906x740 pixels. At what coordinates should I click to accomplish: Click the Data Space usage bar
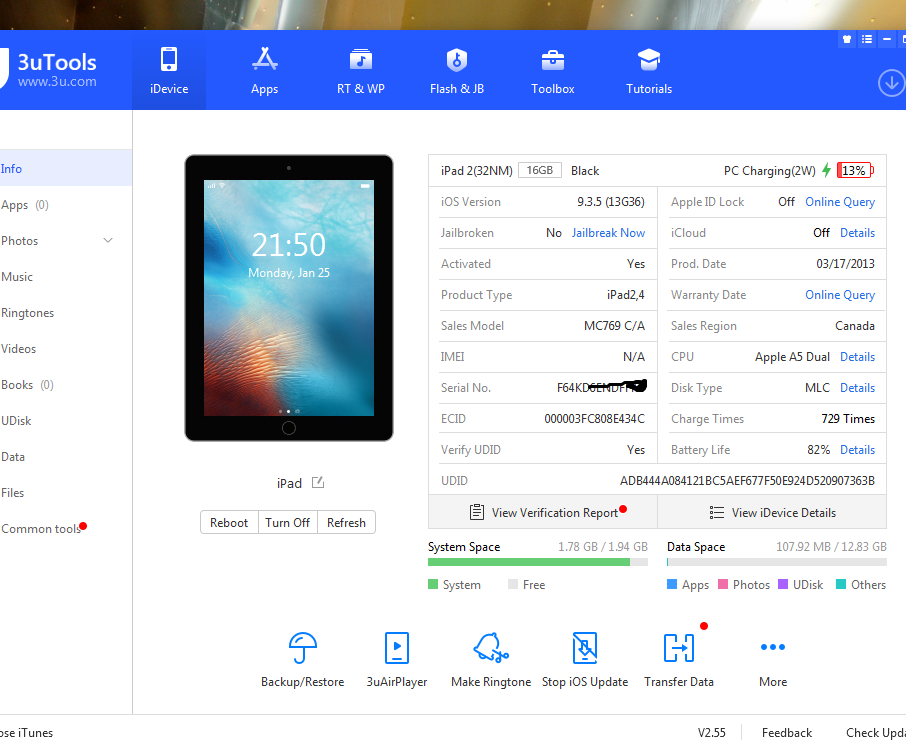pos(777,562)
